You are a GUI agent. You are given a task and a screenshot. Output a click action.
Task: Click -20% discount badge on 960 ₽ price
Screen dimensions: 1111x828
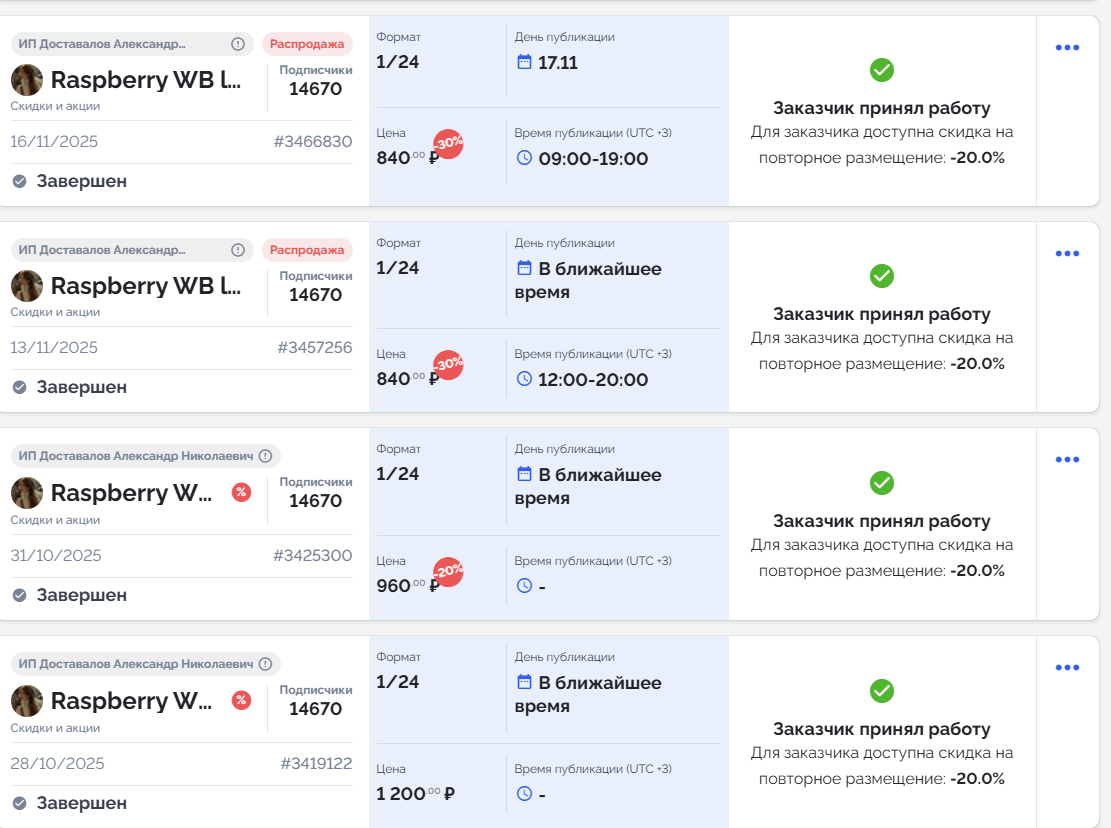448,571
